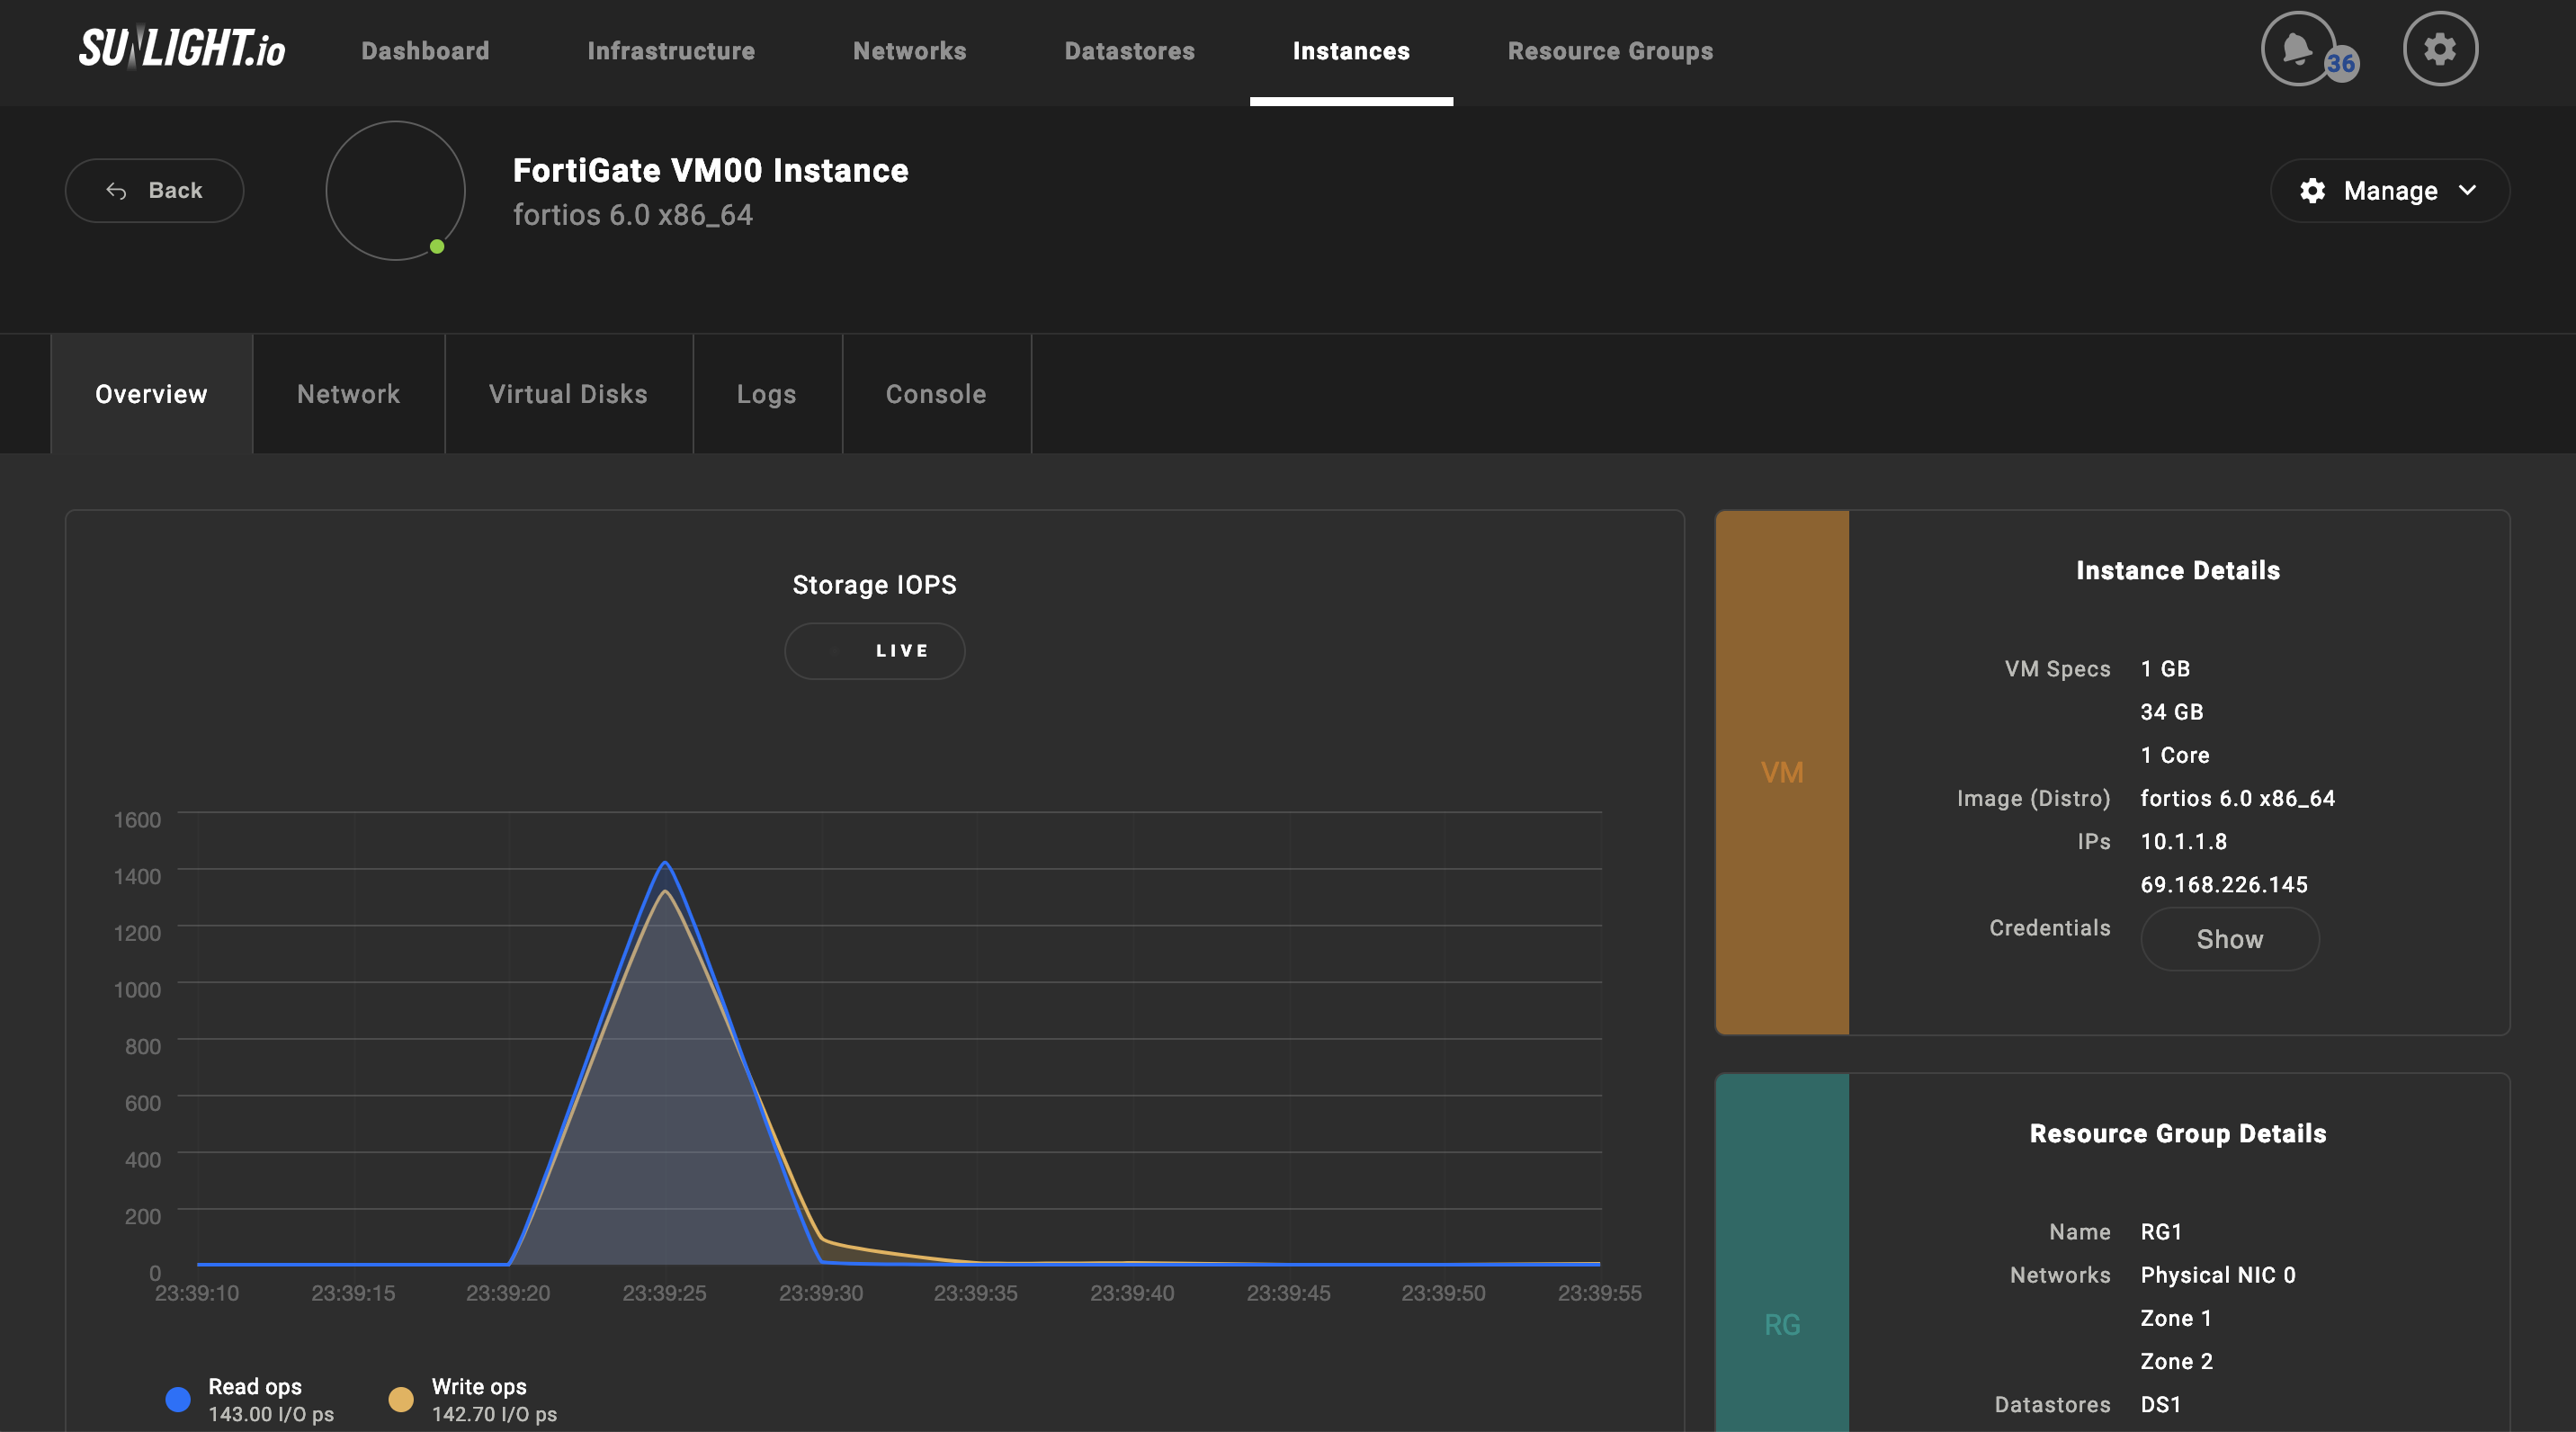
Task: Click Zone 2 network entry
Action: coord(2176,1360)
